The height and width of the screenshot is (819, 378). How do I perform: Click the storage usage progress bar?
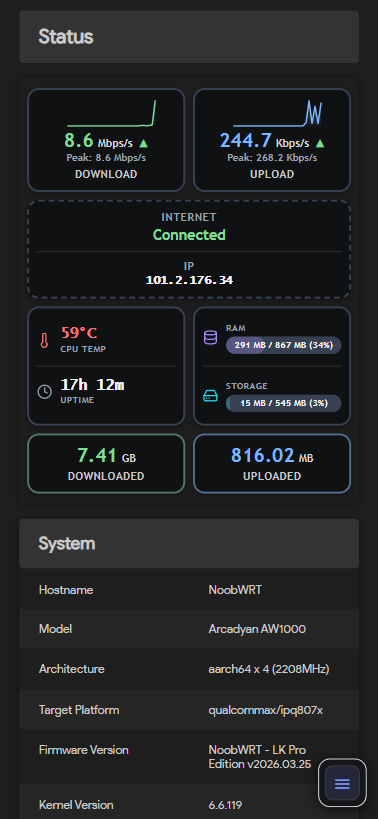284,403
